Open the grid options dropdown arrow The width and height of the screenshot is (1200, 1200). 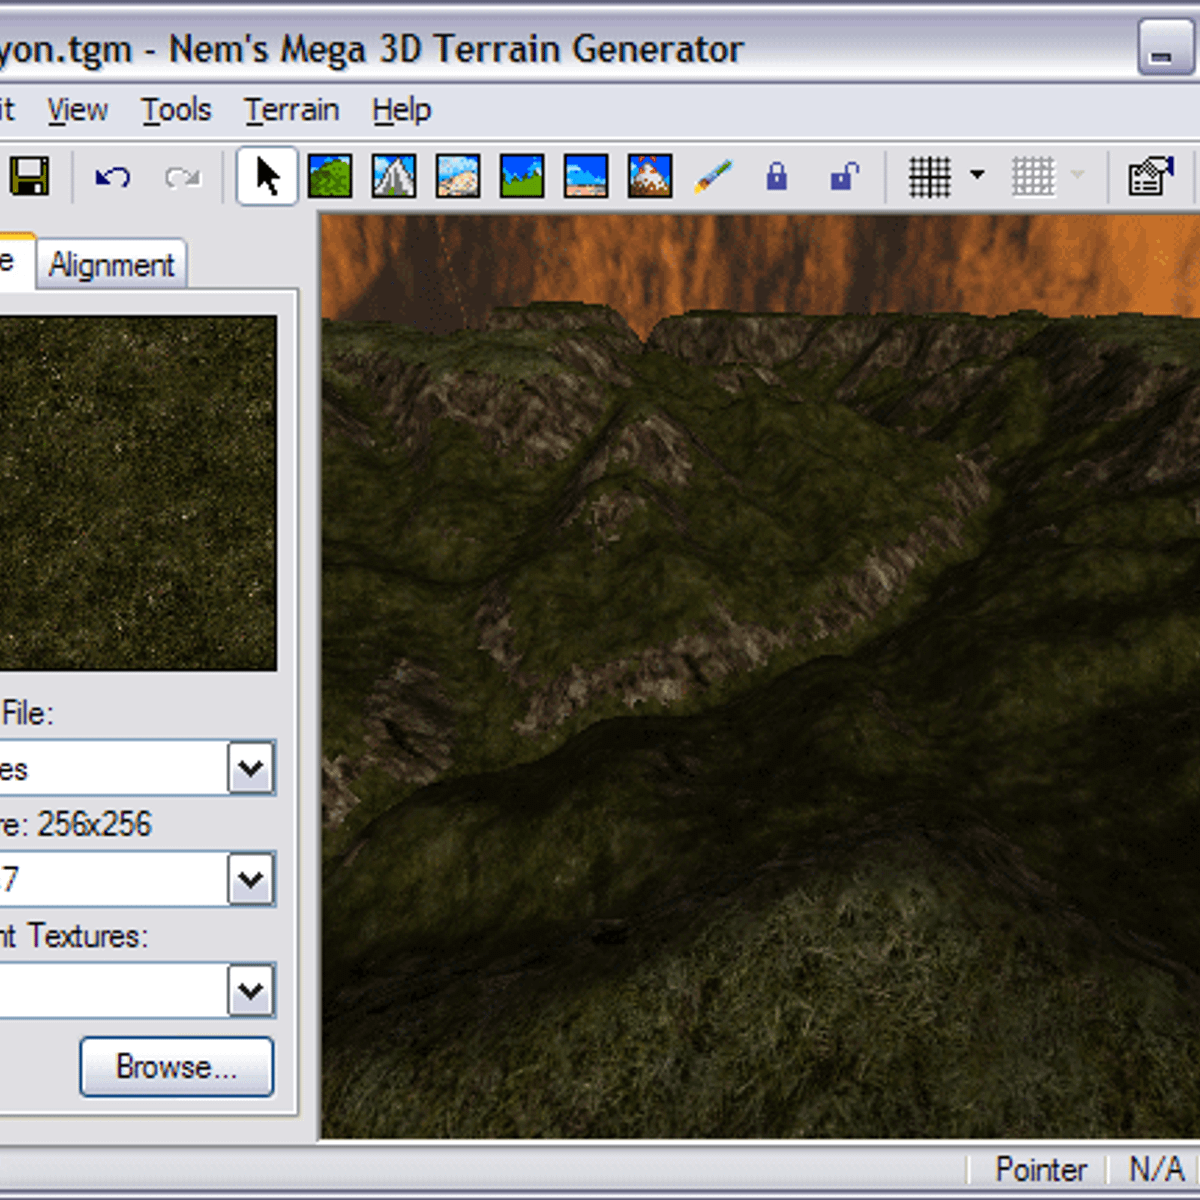(977, 175)
